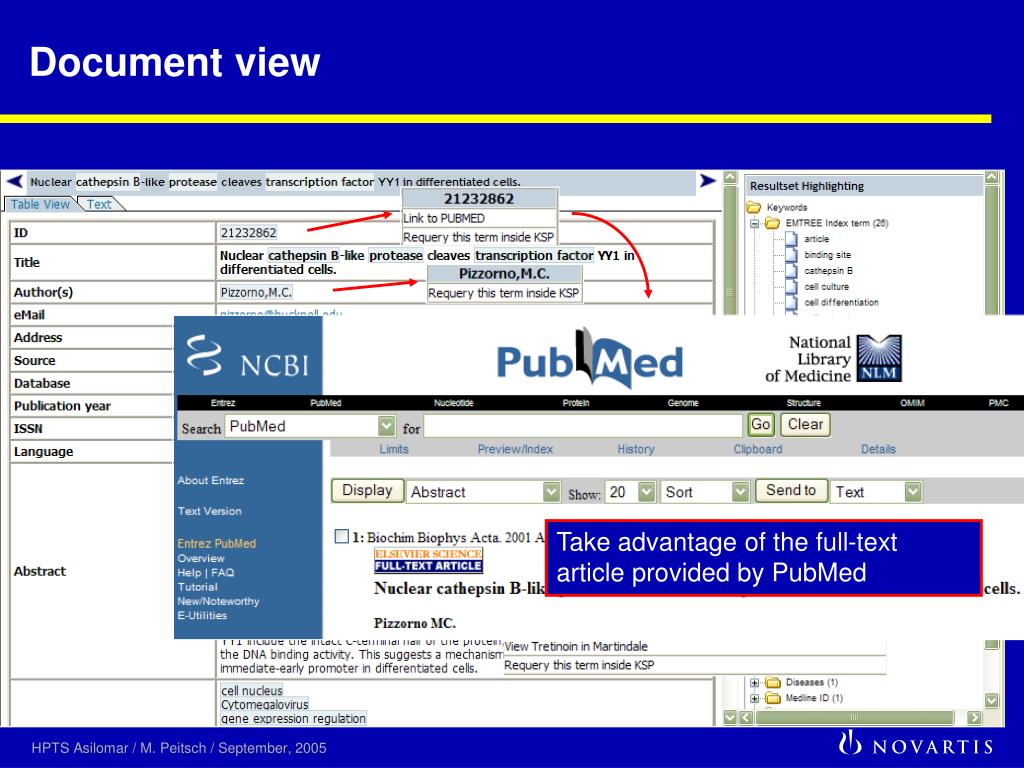
Task: Open Tutorial in sidebar
Action: (x=197, y=587)
